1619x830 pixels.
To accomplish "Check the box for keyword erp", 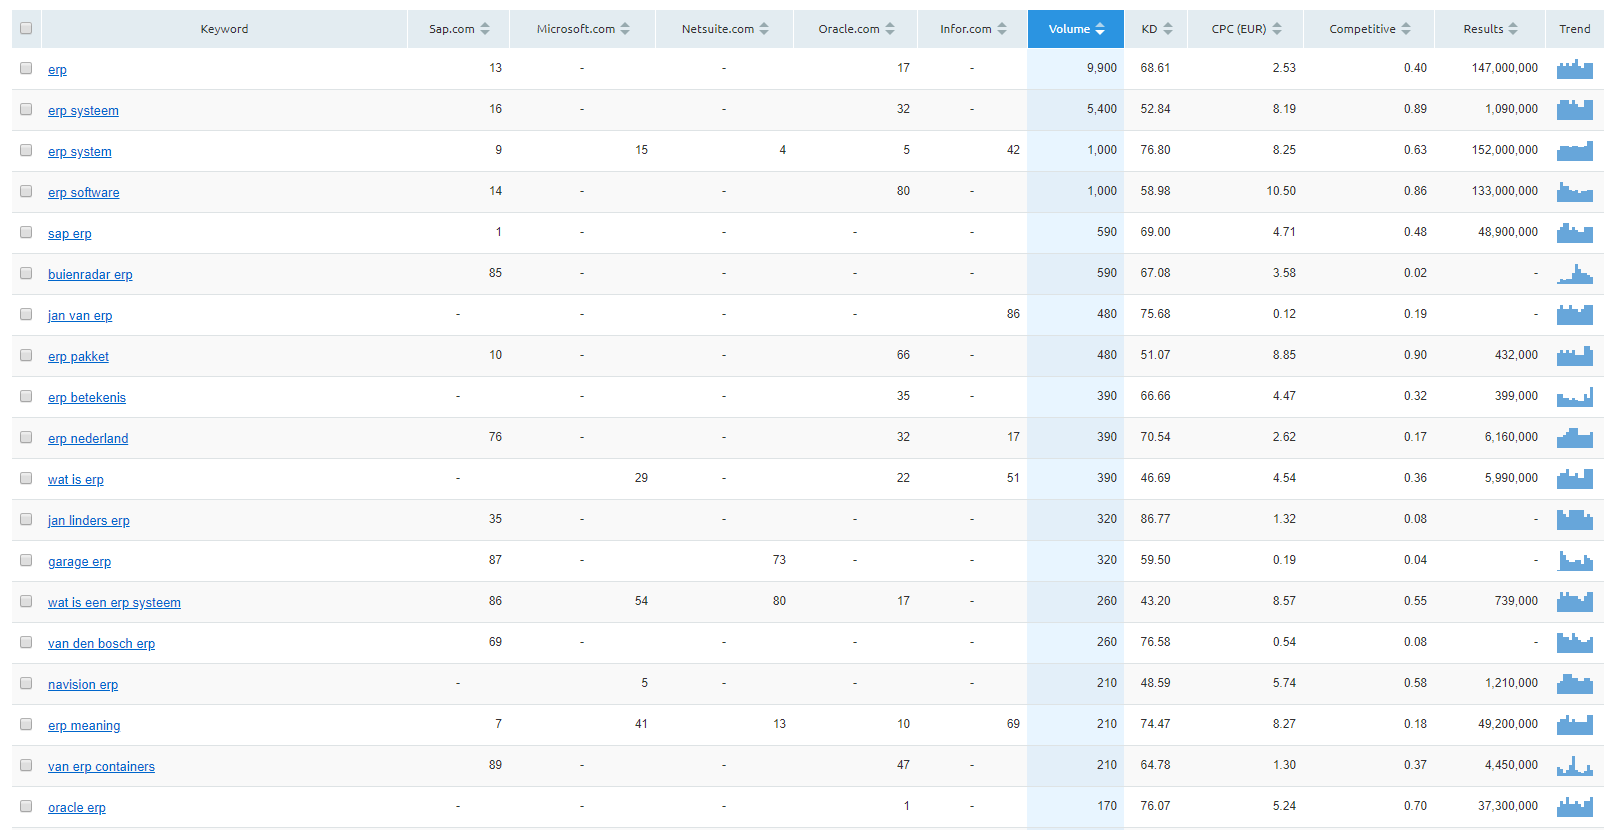I will (x=26, y=68).
